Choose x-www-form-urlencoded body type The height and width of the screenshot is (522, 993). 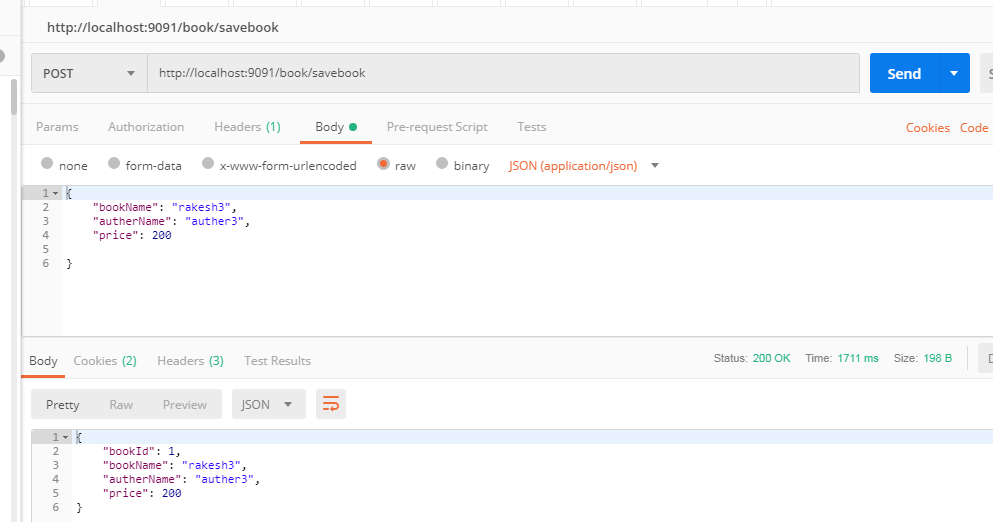pos(208,165)
